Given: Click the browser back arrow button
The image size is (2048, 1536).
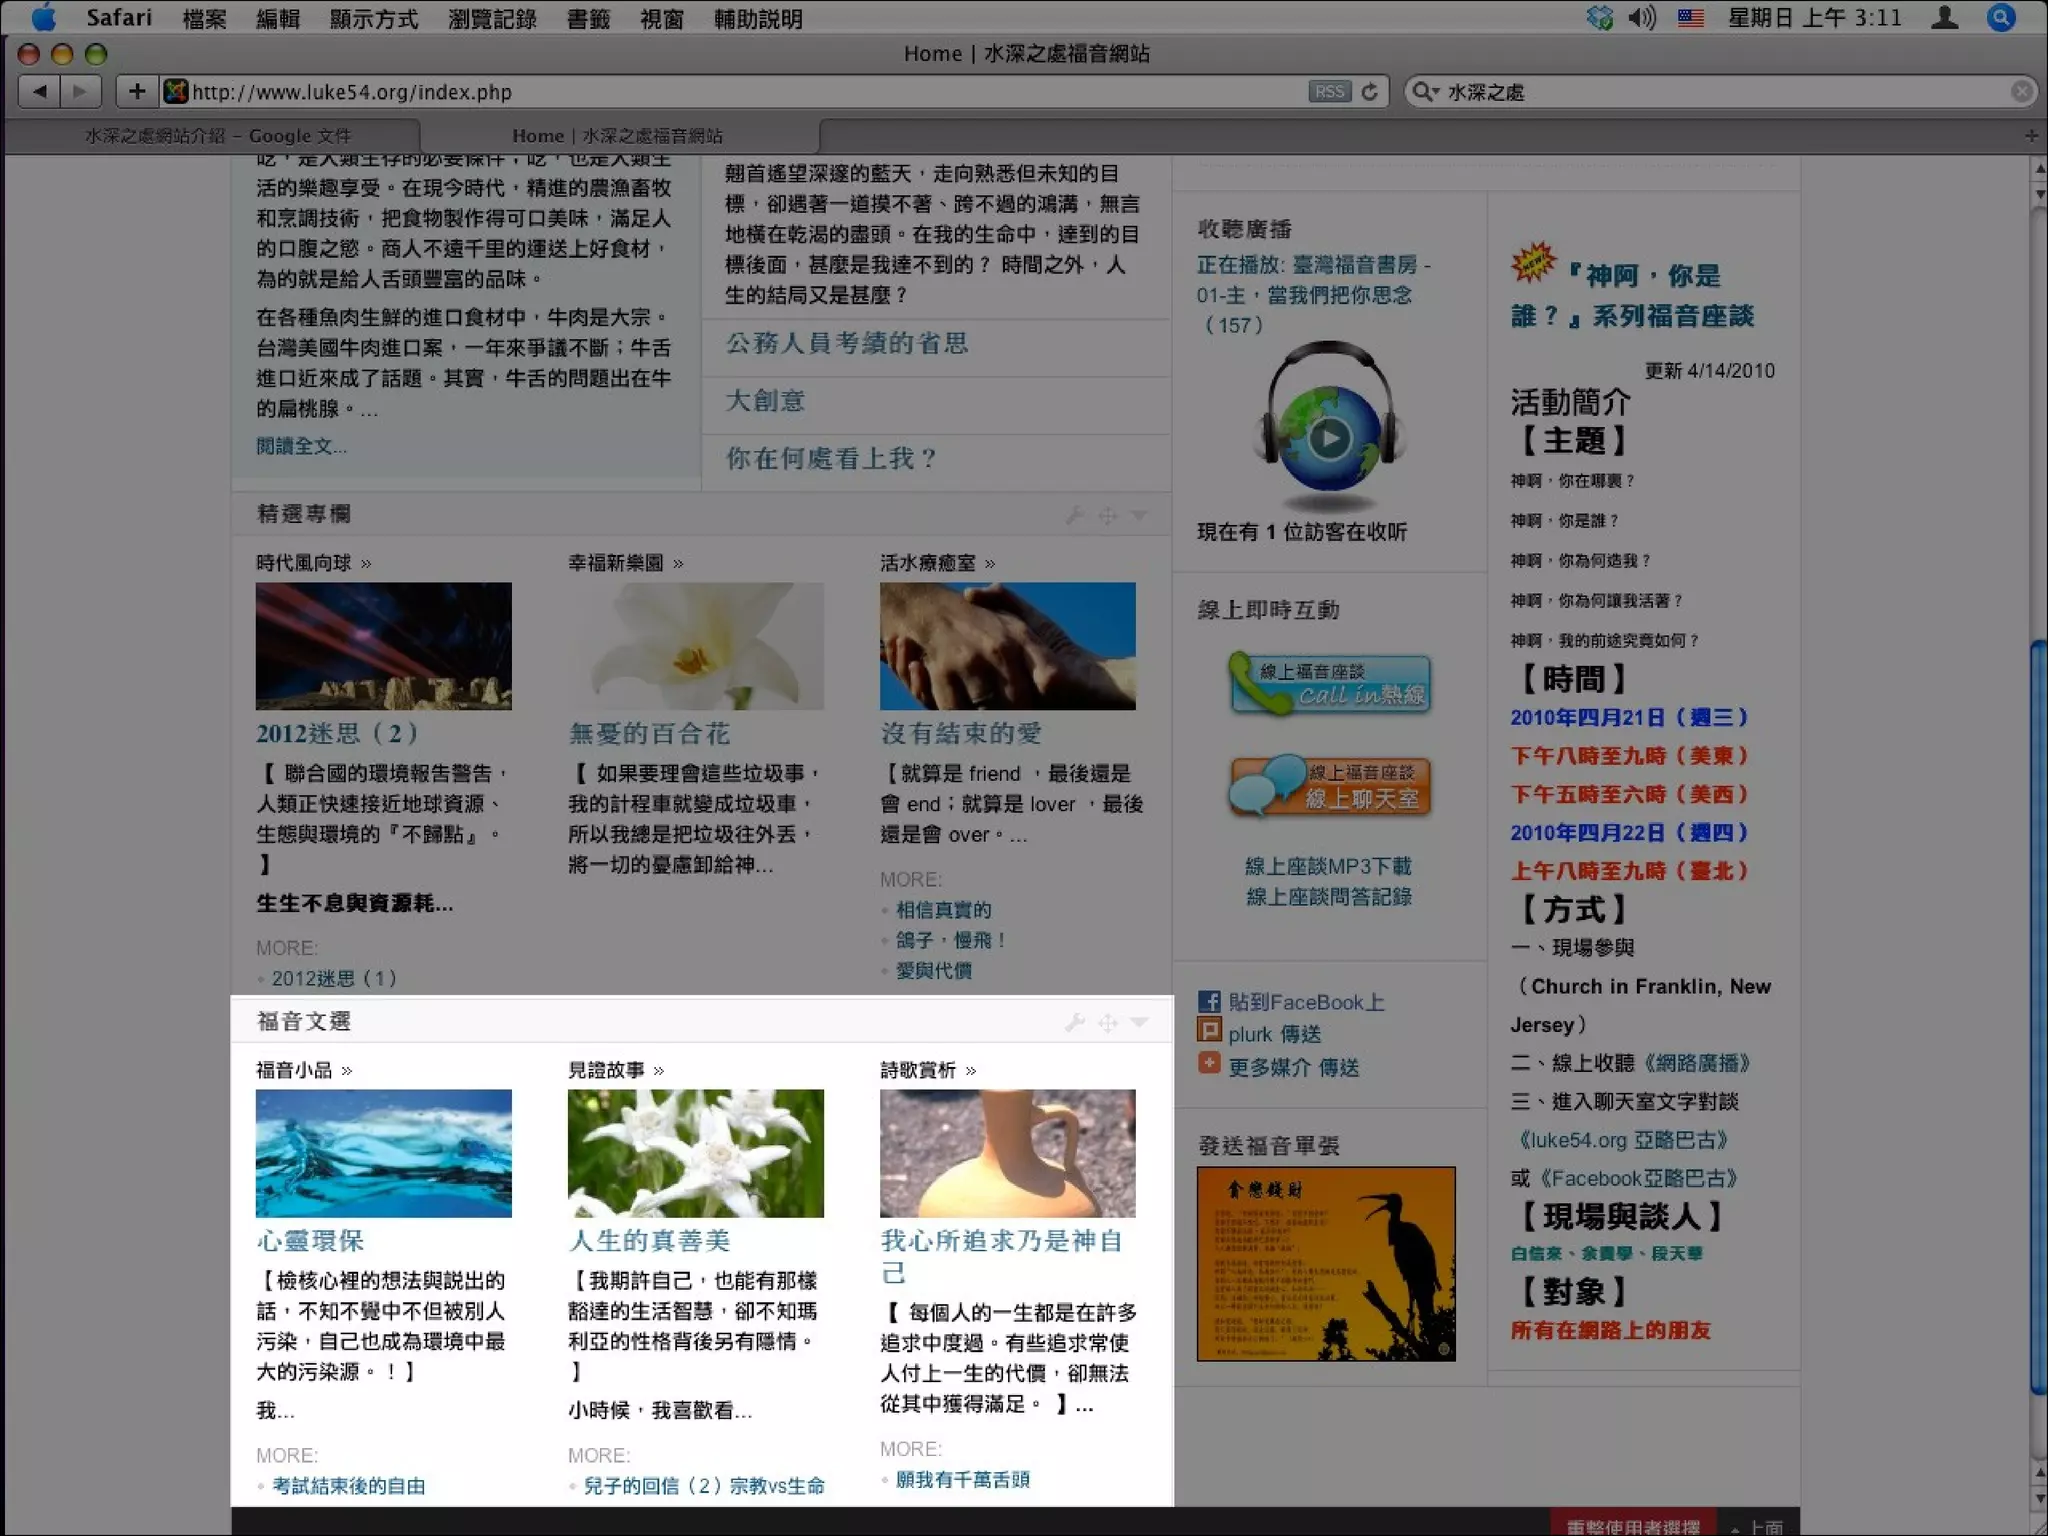Looking at the screenshot, I should coord(40,92).
